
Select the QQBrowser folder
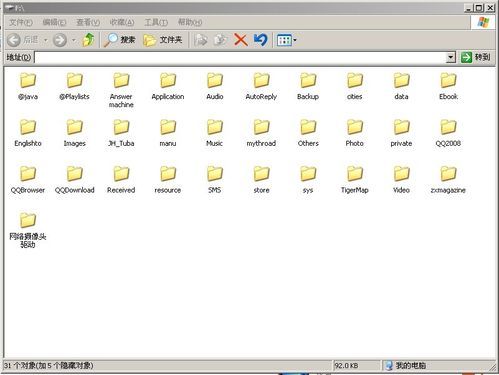coord(28,180)
